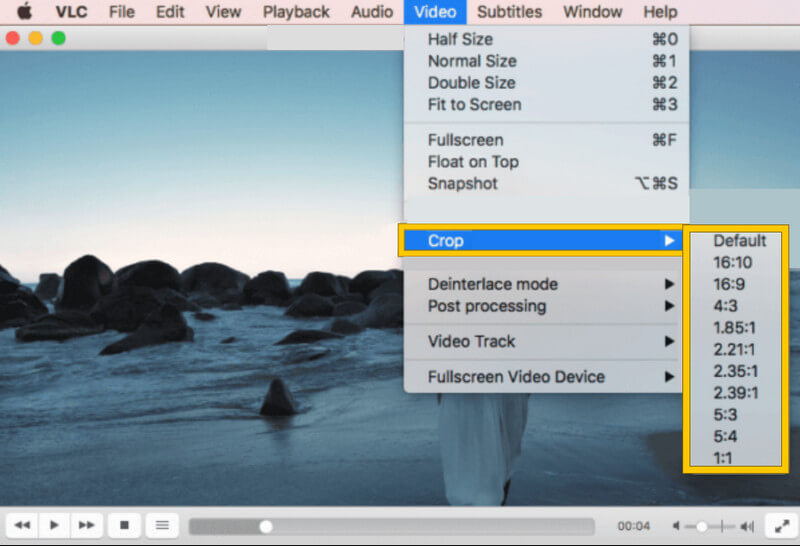The width and height of the screenshot is (800, 546).
Task: Open the playlist view icon
Action: coord(161,524)
